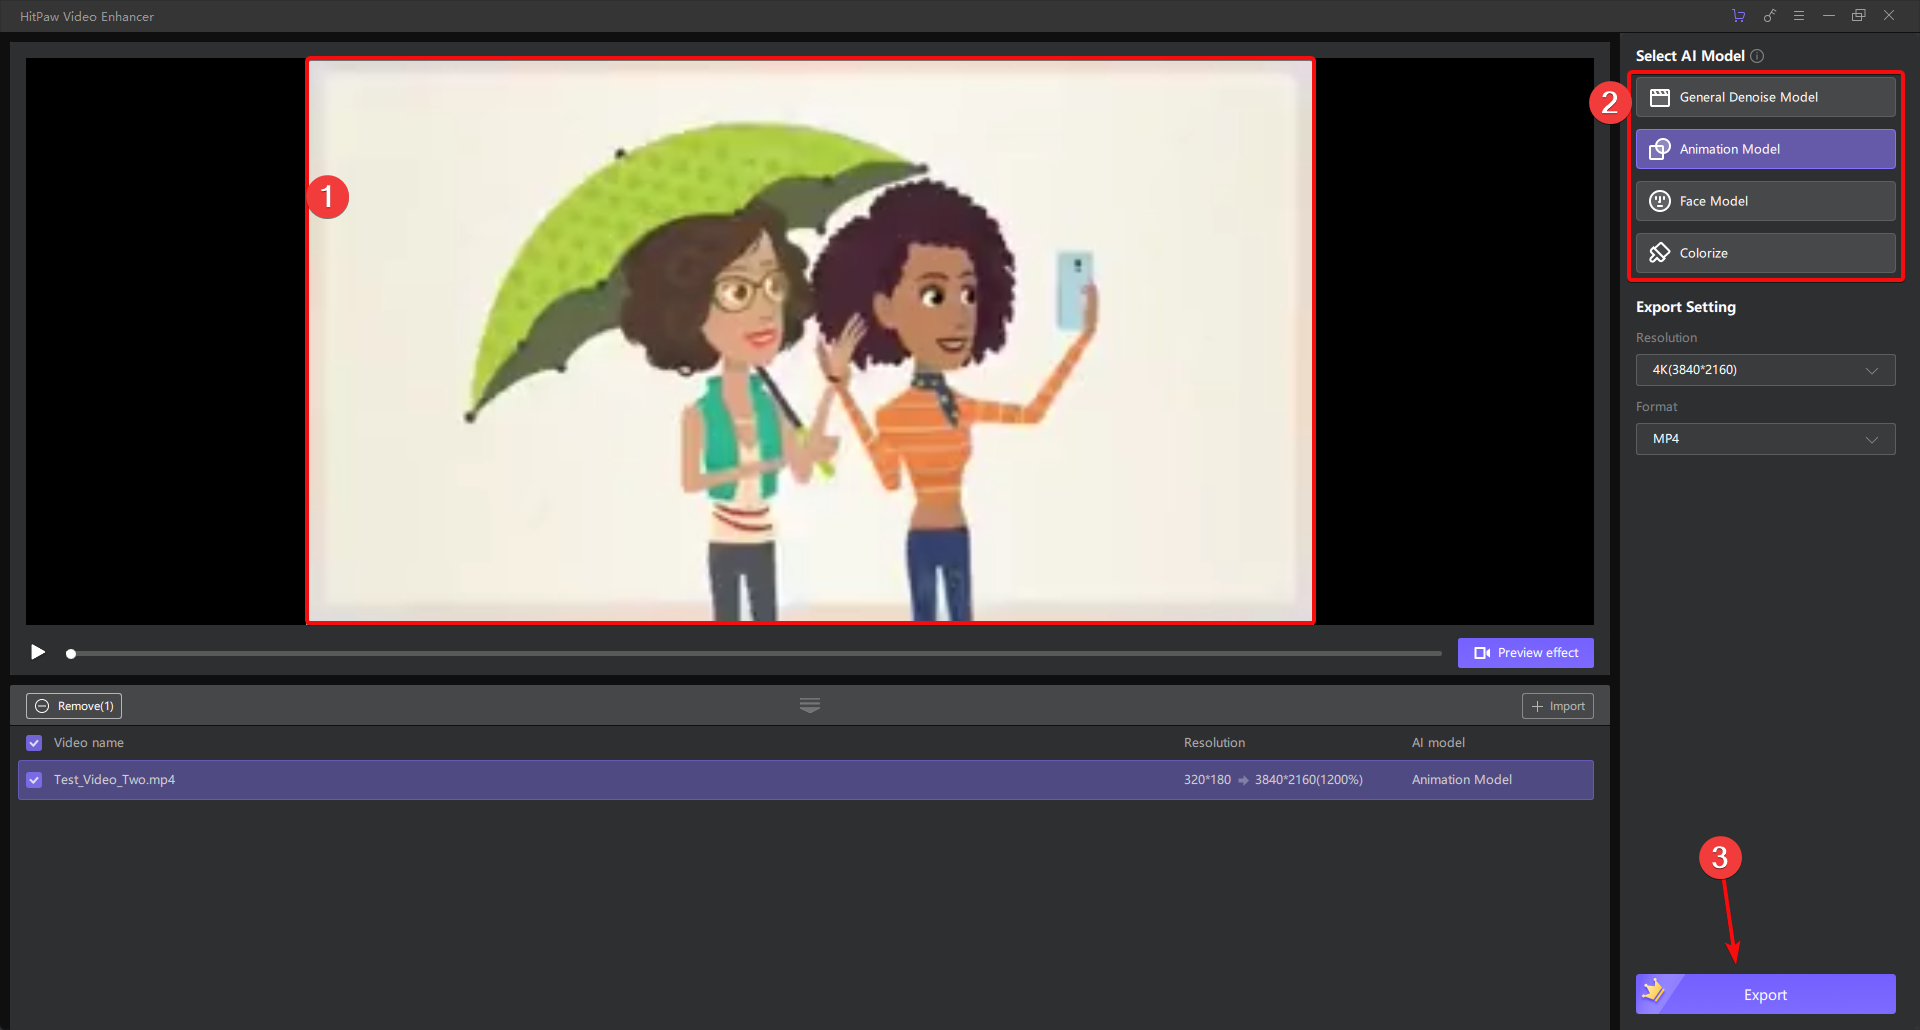Choose the Animation Model option
The width and height of the screenshot is (1920, 1030).
pyautogui.click(x=1765, y=149)
